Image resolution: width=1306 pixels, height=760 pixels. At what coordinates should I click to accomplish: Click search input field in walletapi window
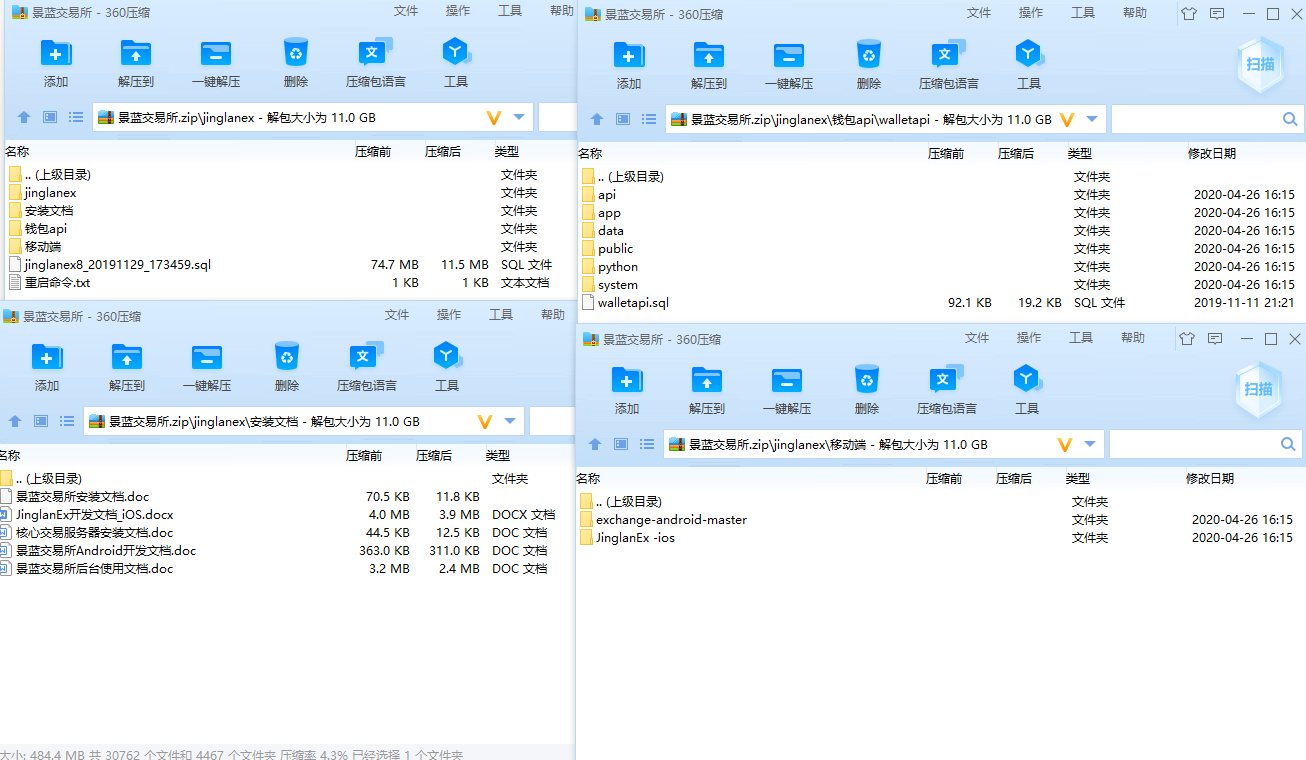coord(1196,119)
